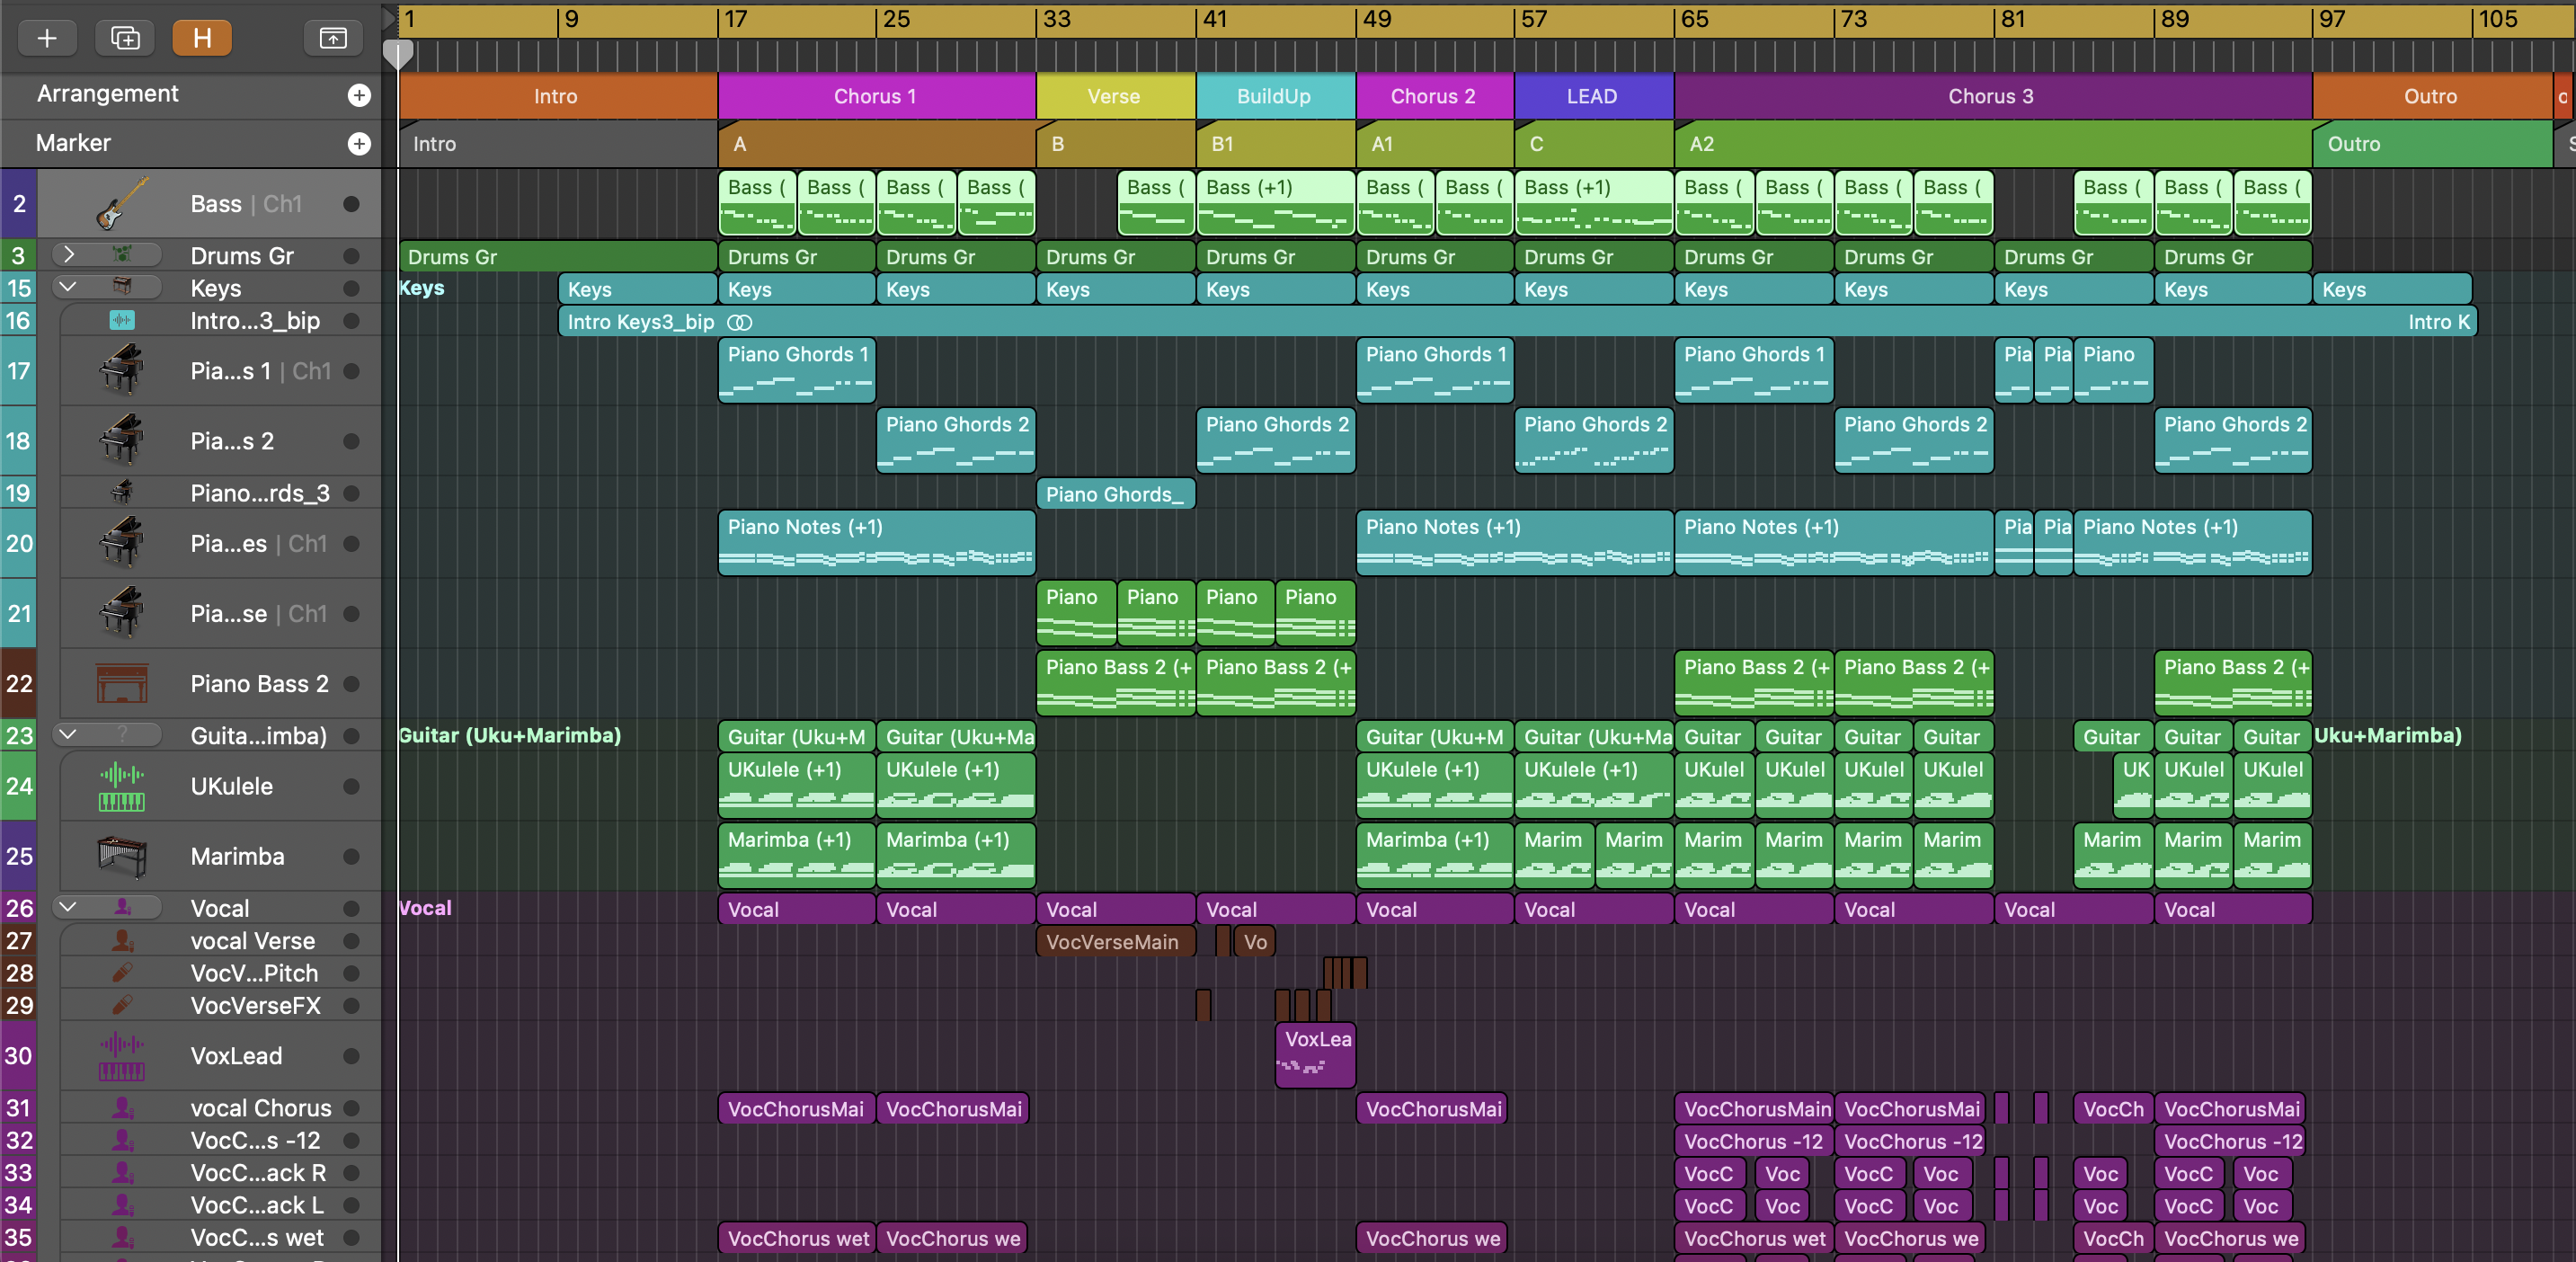The image size is (2576, 1262).
Task: Expand the Drums Gr track stack
Action: point(68,255)
